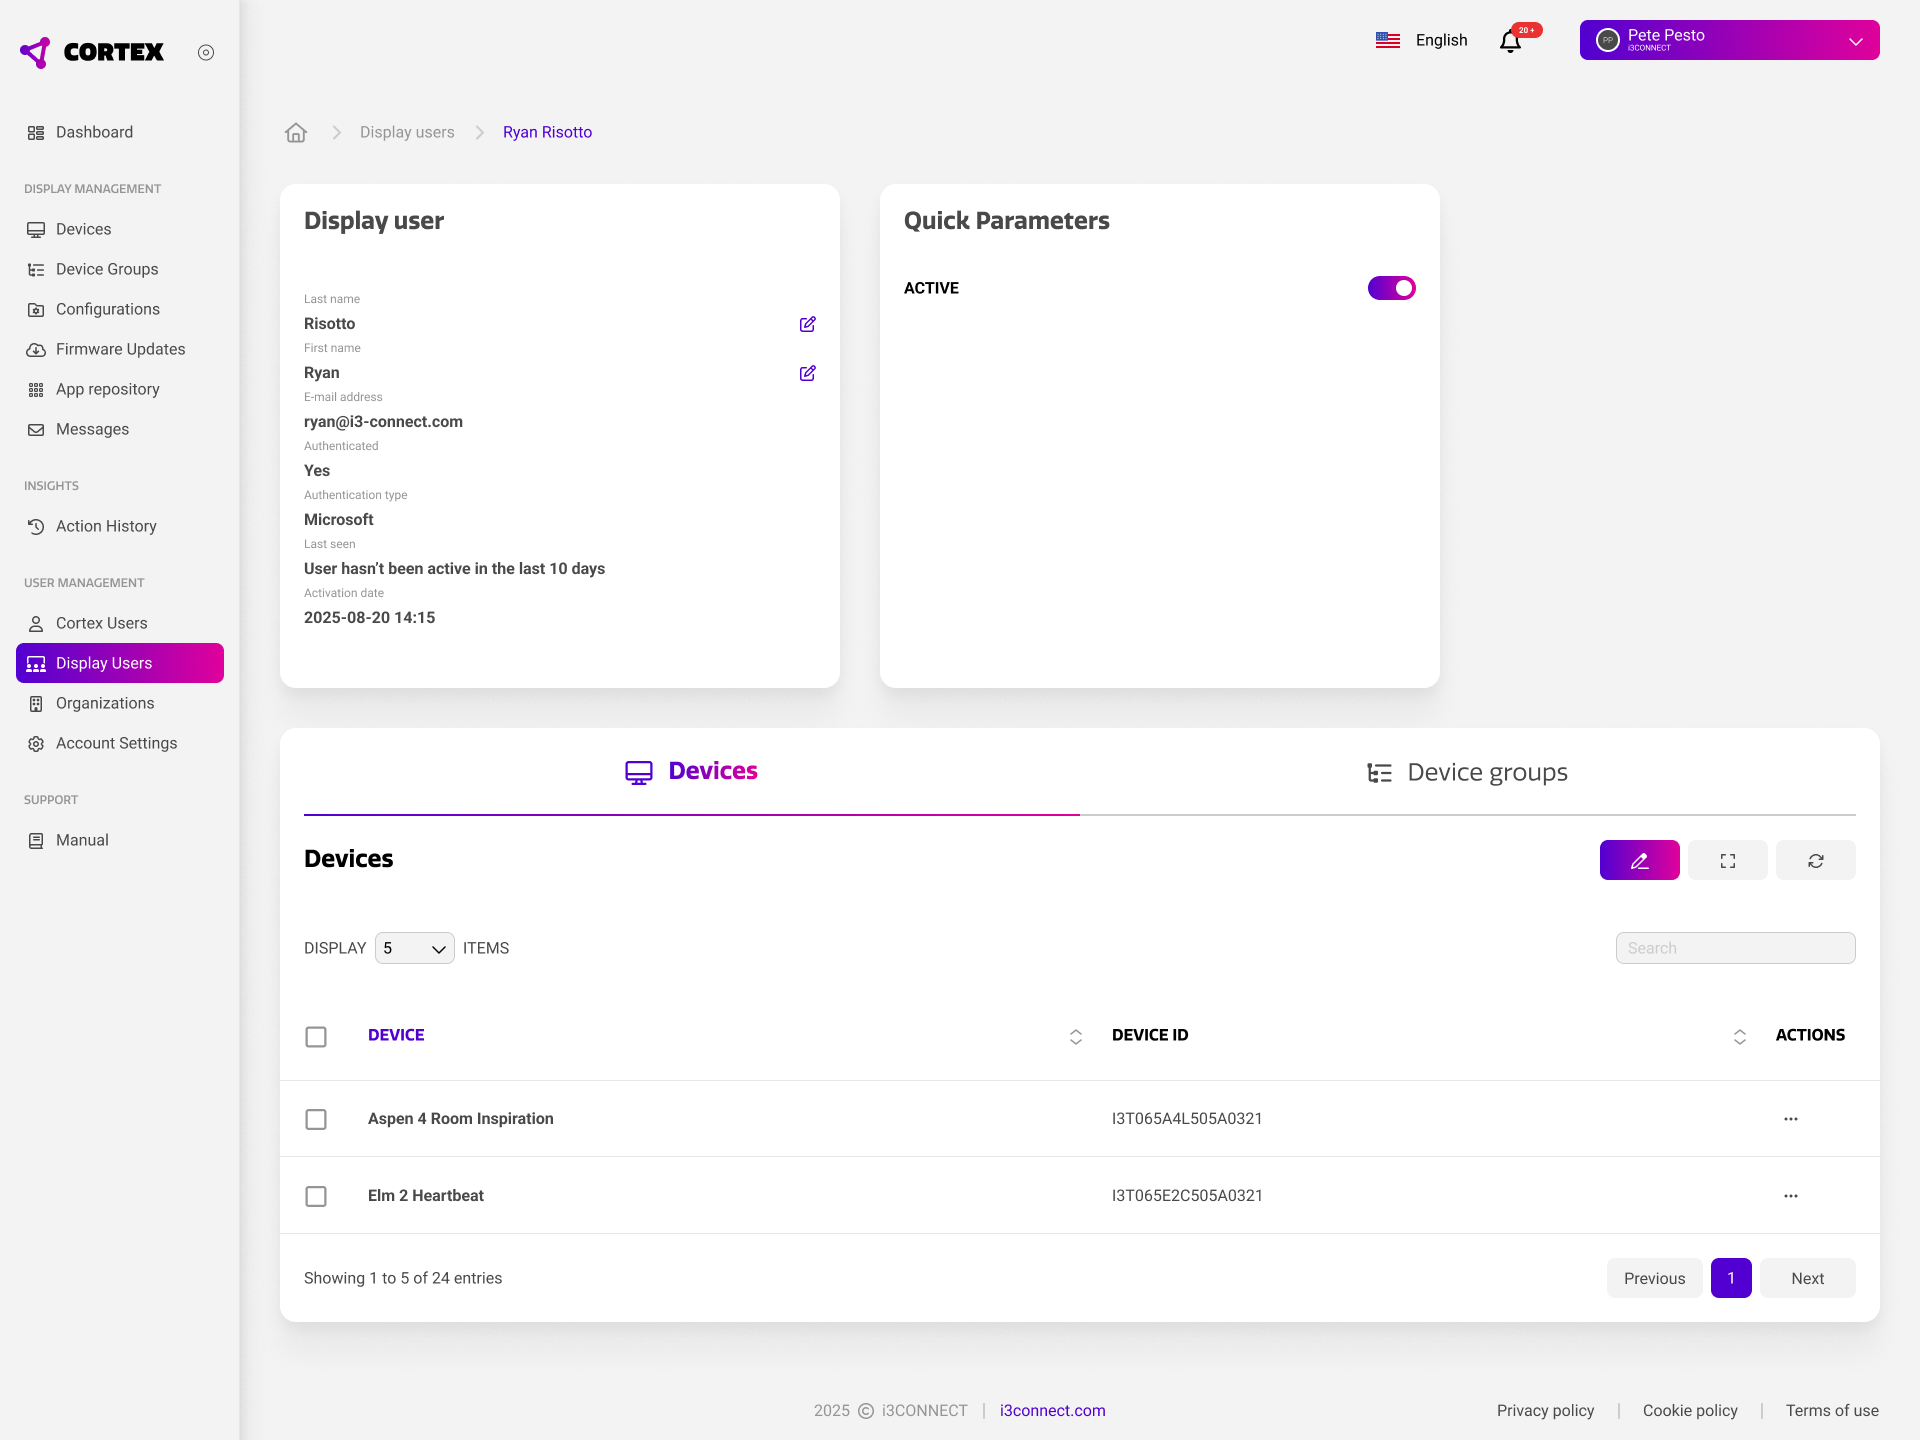Image resolution: width=1920 pixels, height=1440 pixels.
Task: Click the fullscreen expand icon in Devices
Action: [1727, 860]
